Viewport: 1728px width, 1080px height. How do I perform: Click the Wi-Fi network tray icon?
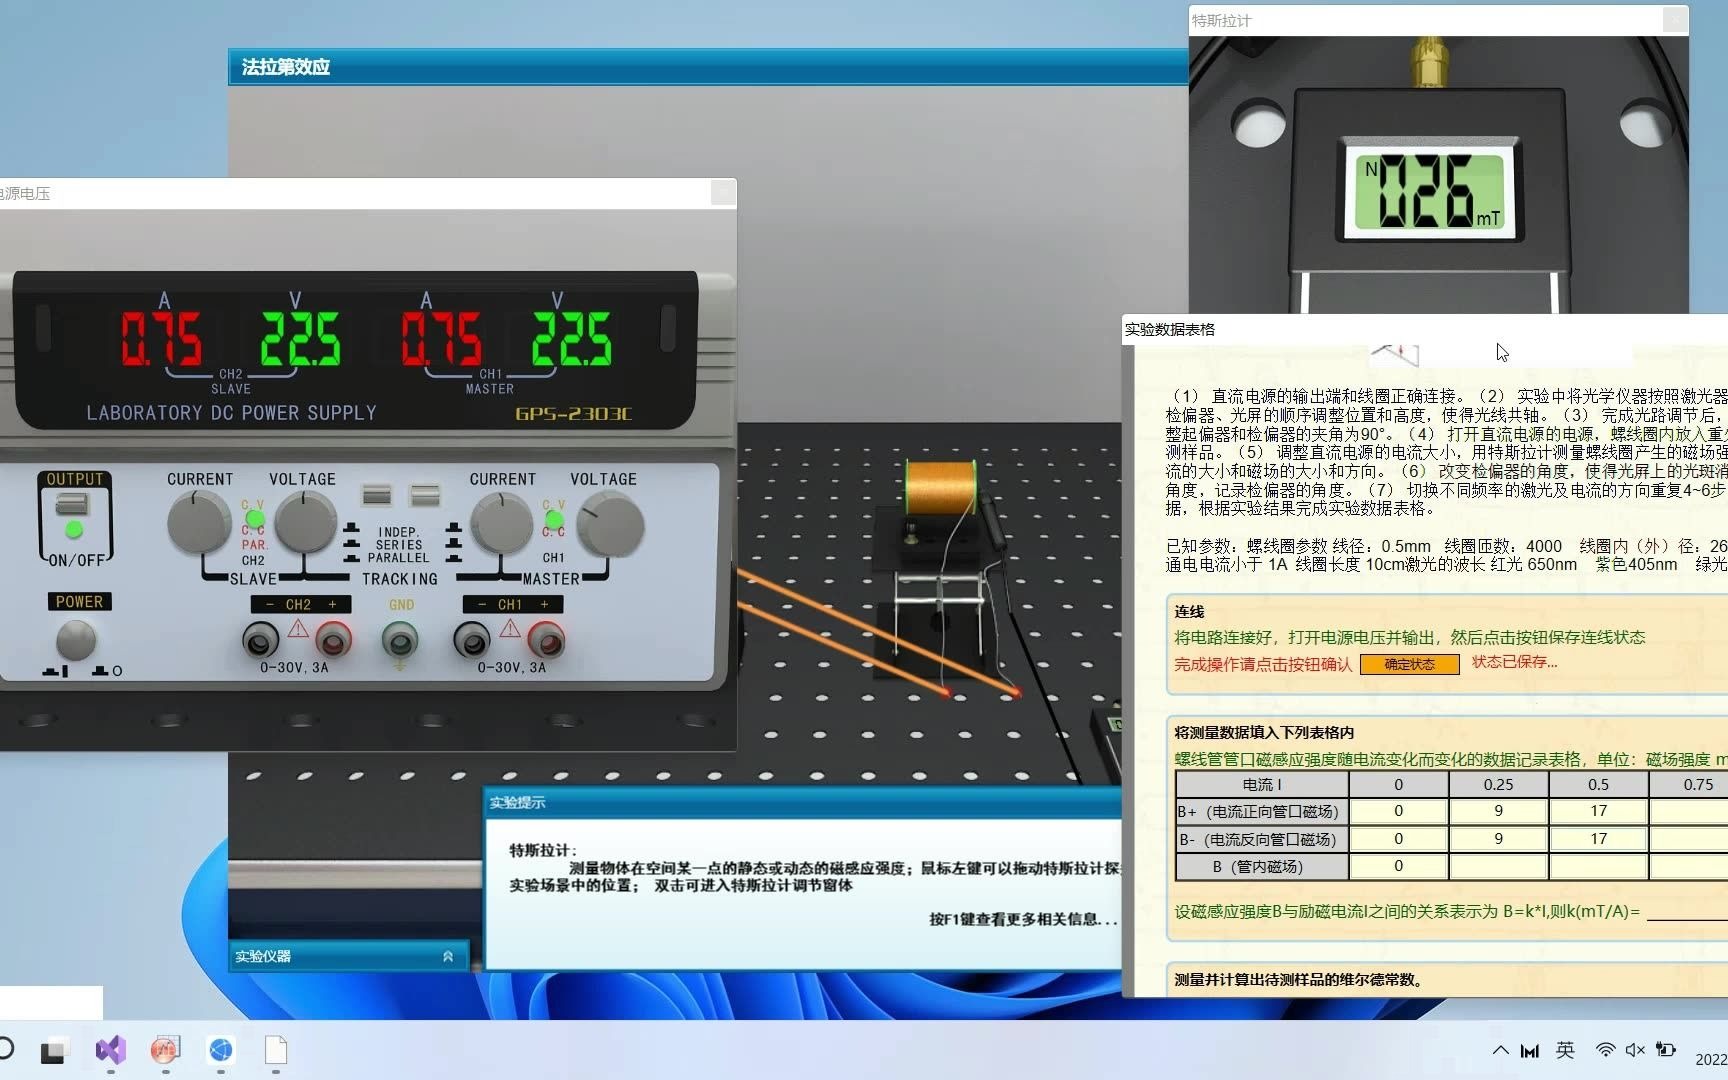(x=1605, y=1050)
